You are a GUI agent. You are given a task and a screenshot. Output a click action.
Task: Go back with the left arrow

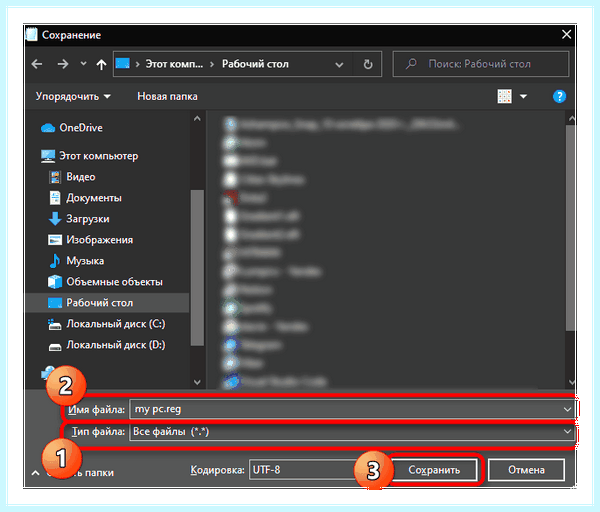(37, 64)
